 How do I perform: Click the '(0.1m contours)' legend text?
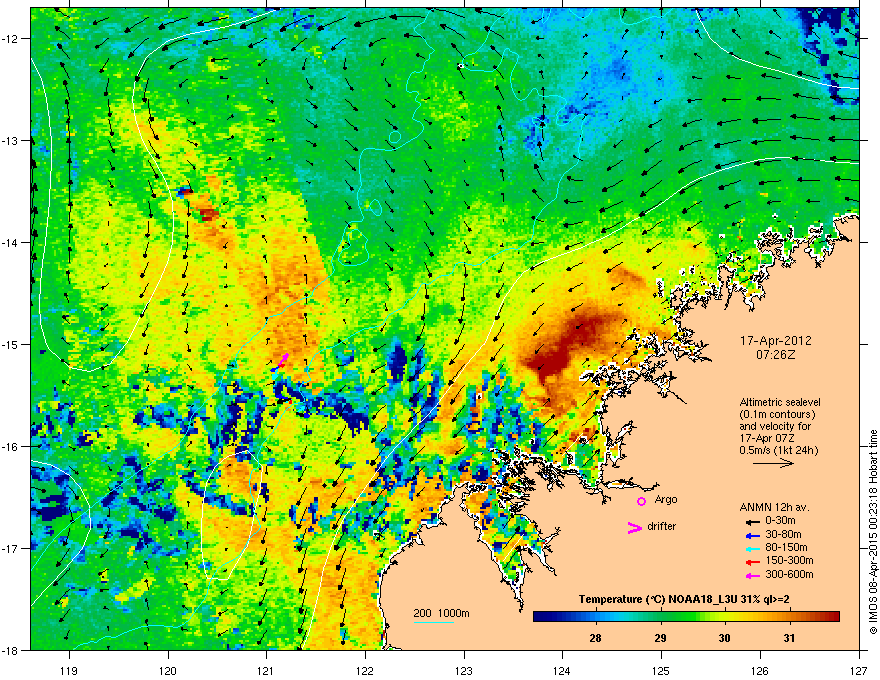click(777, 415)
